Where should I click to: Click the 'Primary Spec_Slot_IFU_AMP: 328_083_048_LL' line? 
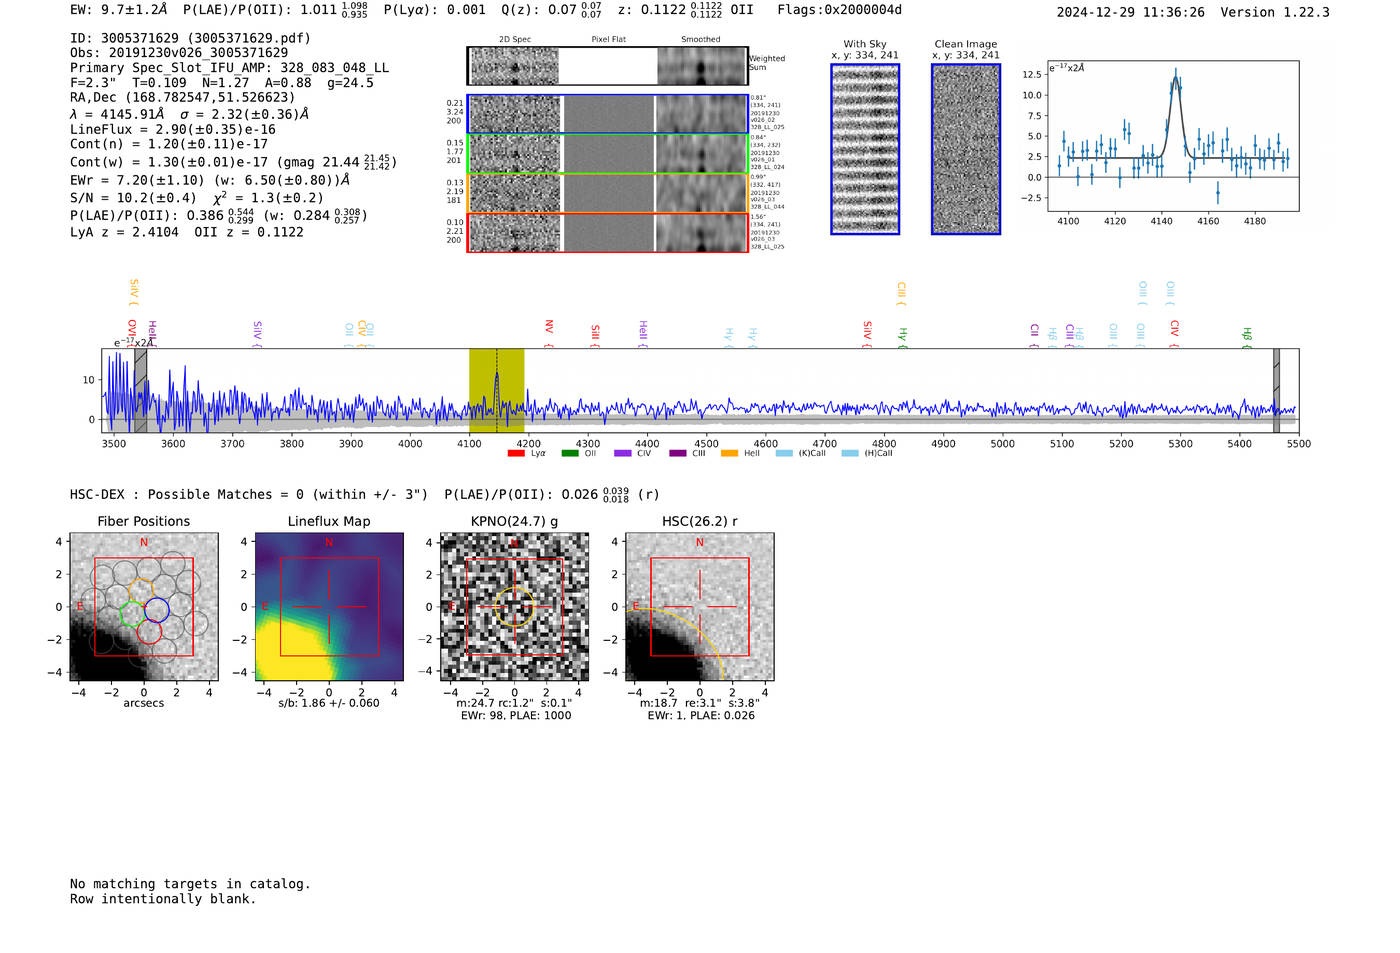click(x=229, y=68)
